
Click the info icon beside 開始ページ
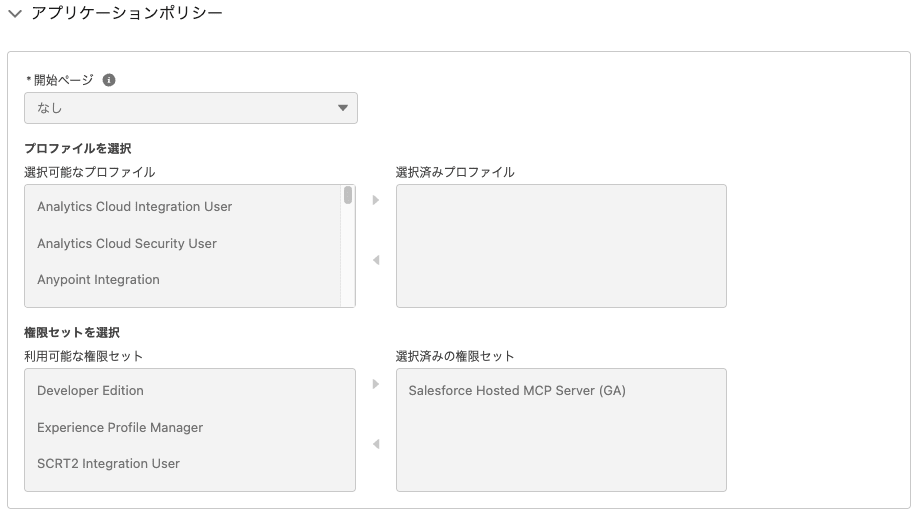(109, 80)
